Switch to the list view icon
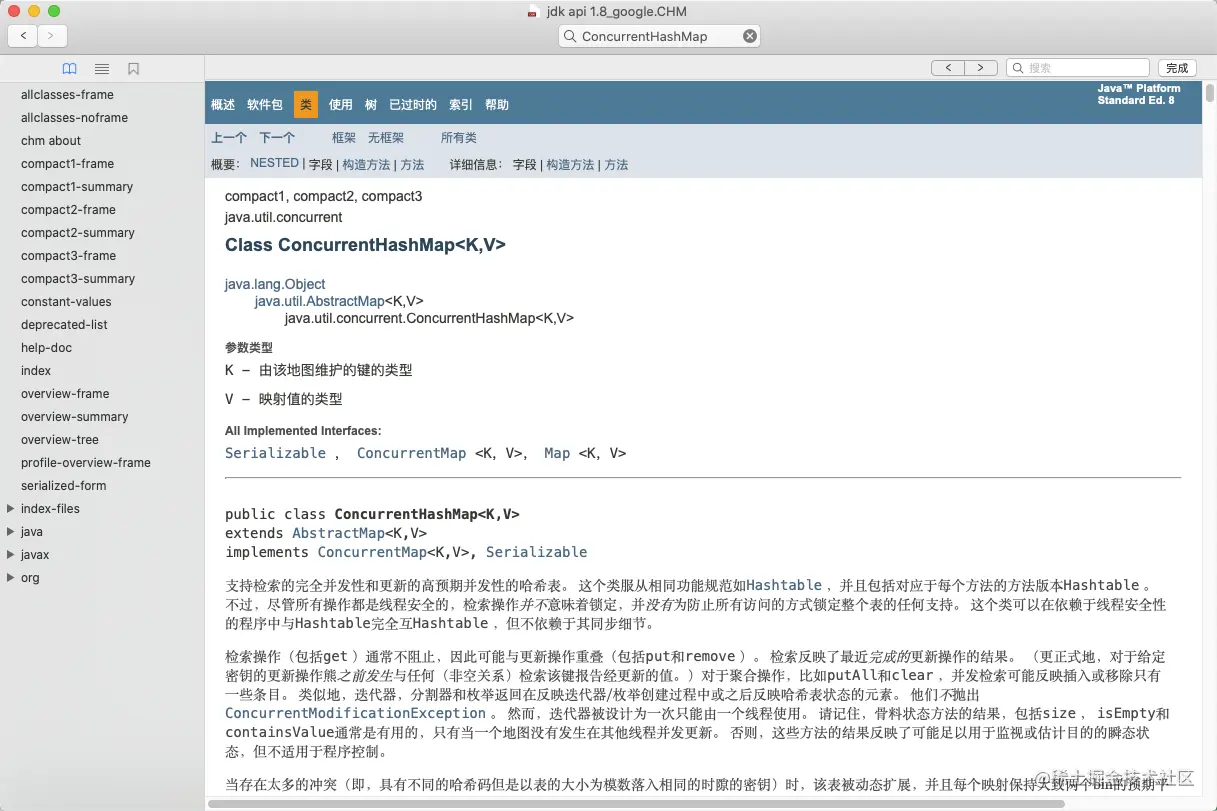The image size is (1217, 811). pyautogui.click(x=101, y=68)
